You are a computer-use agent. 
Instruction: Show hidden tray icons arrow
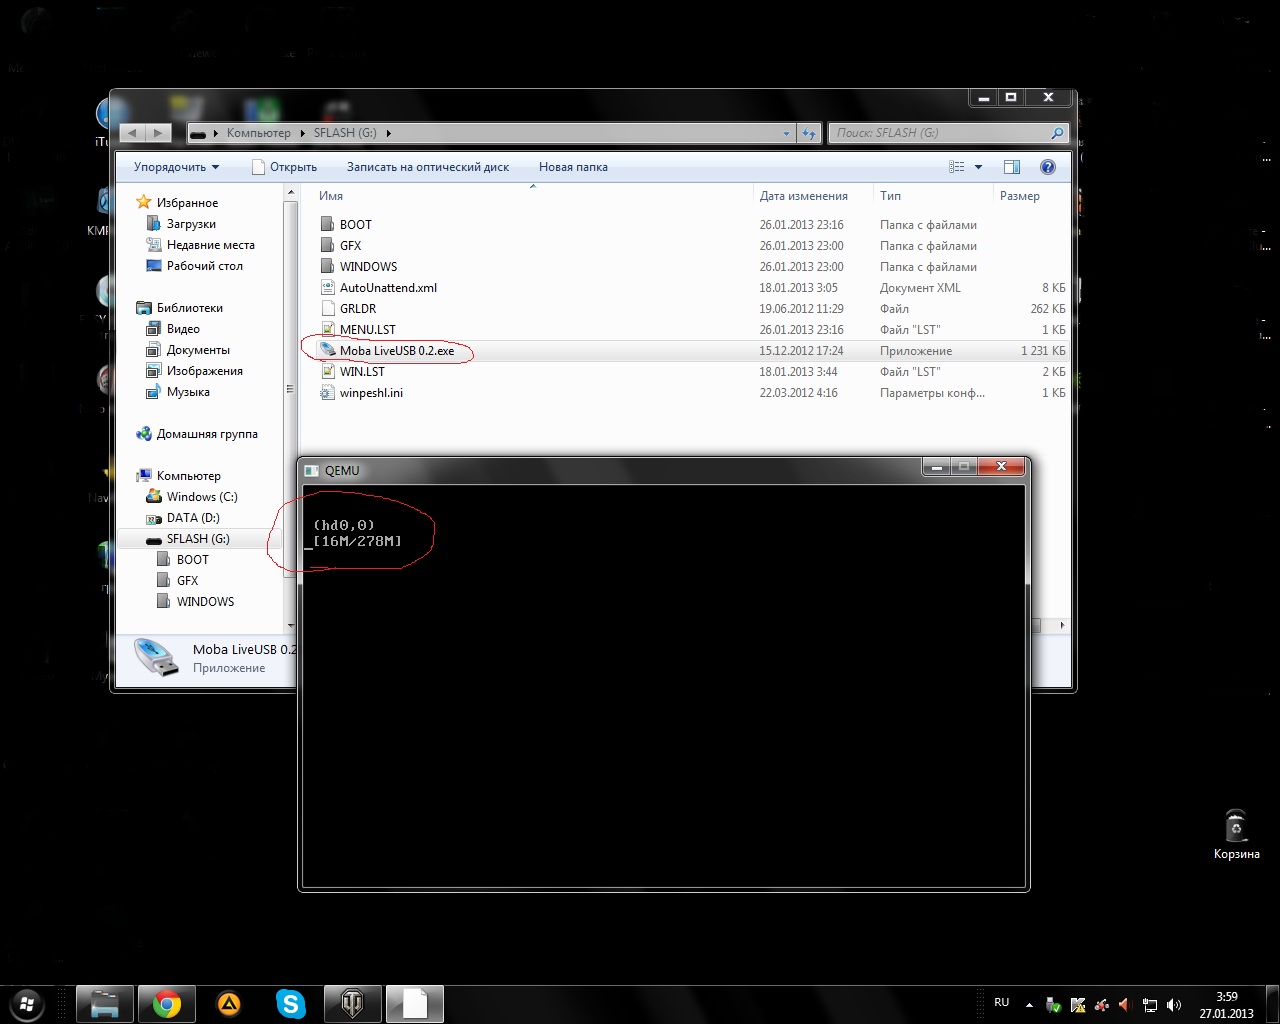[x=1029, y=1005]
